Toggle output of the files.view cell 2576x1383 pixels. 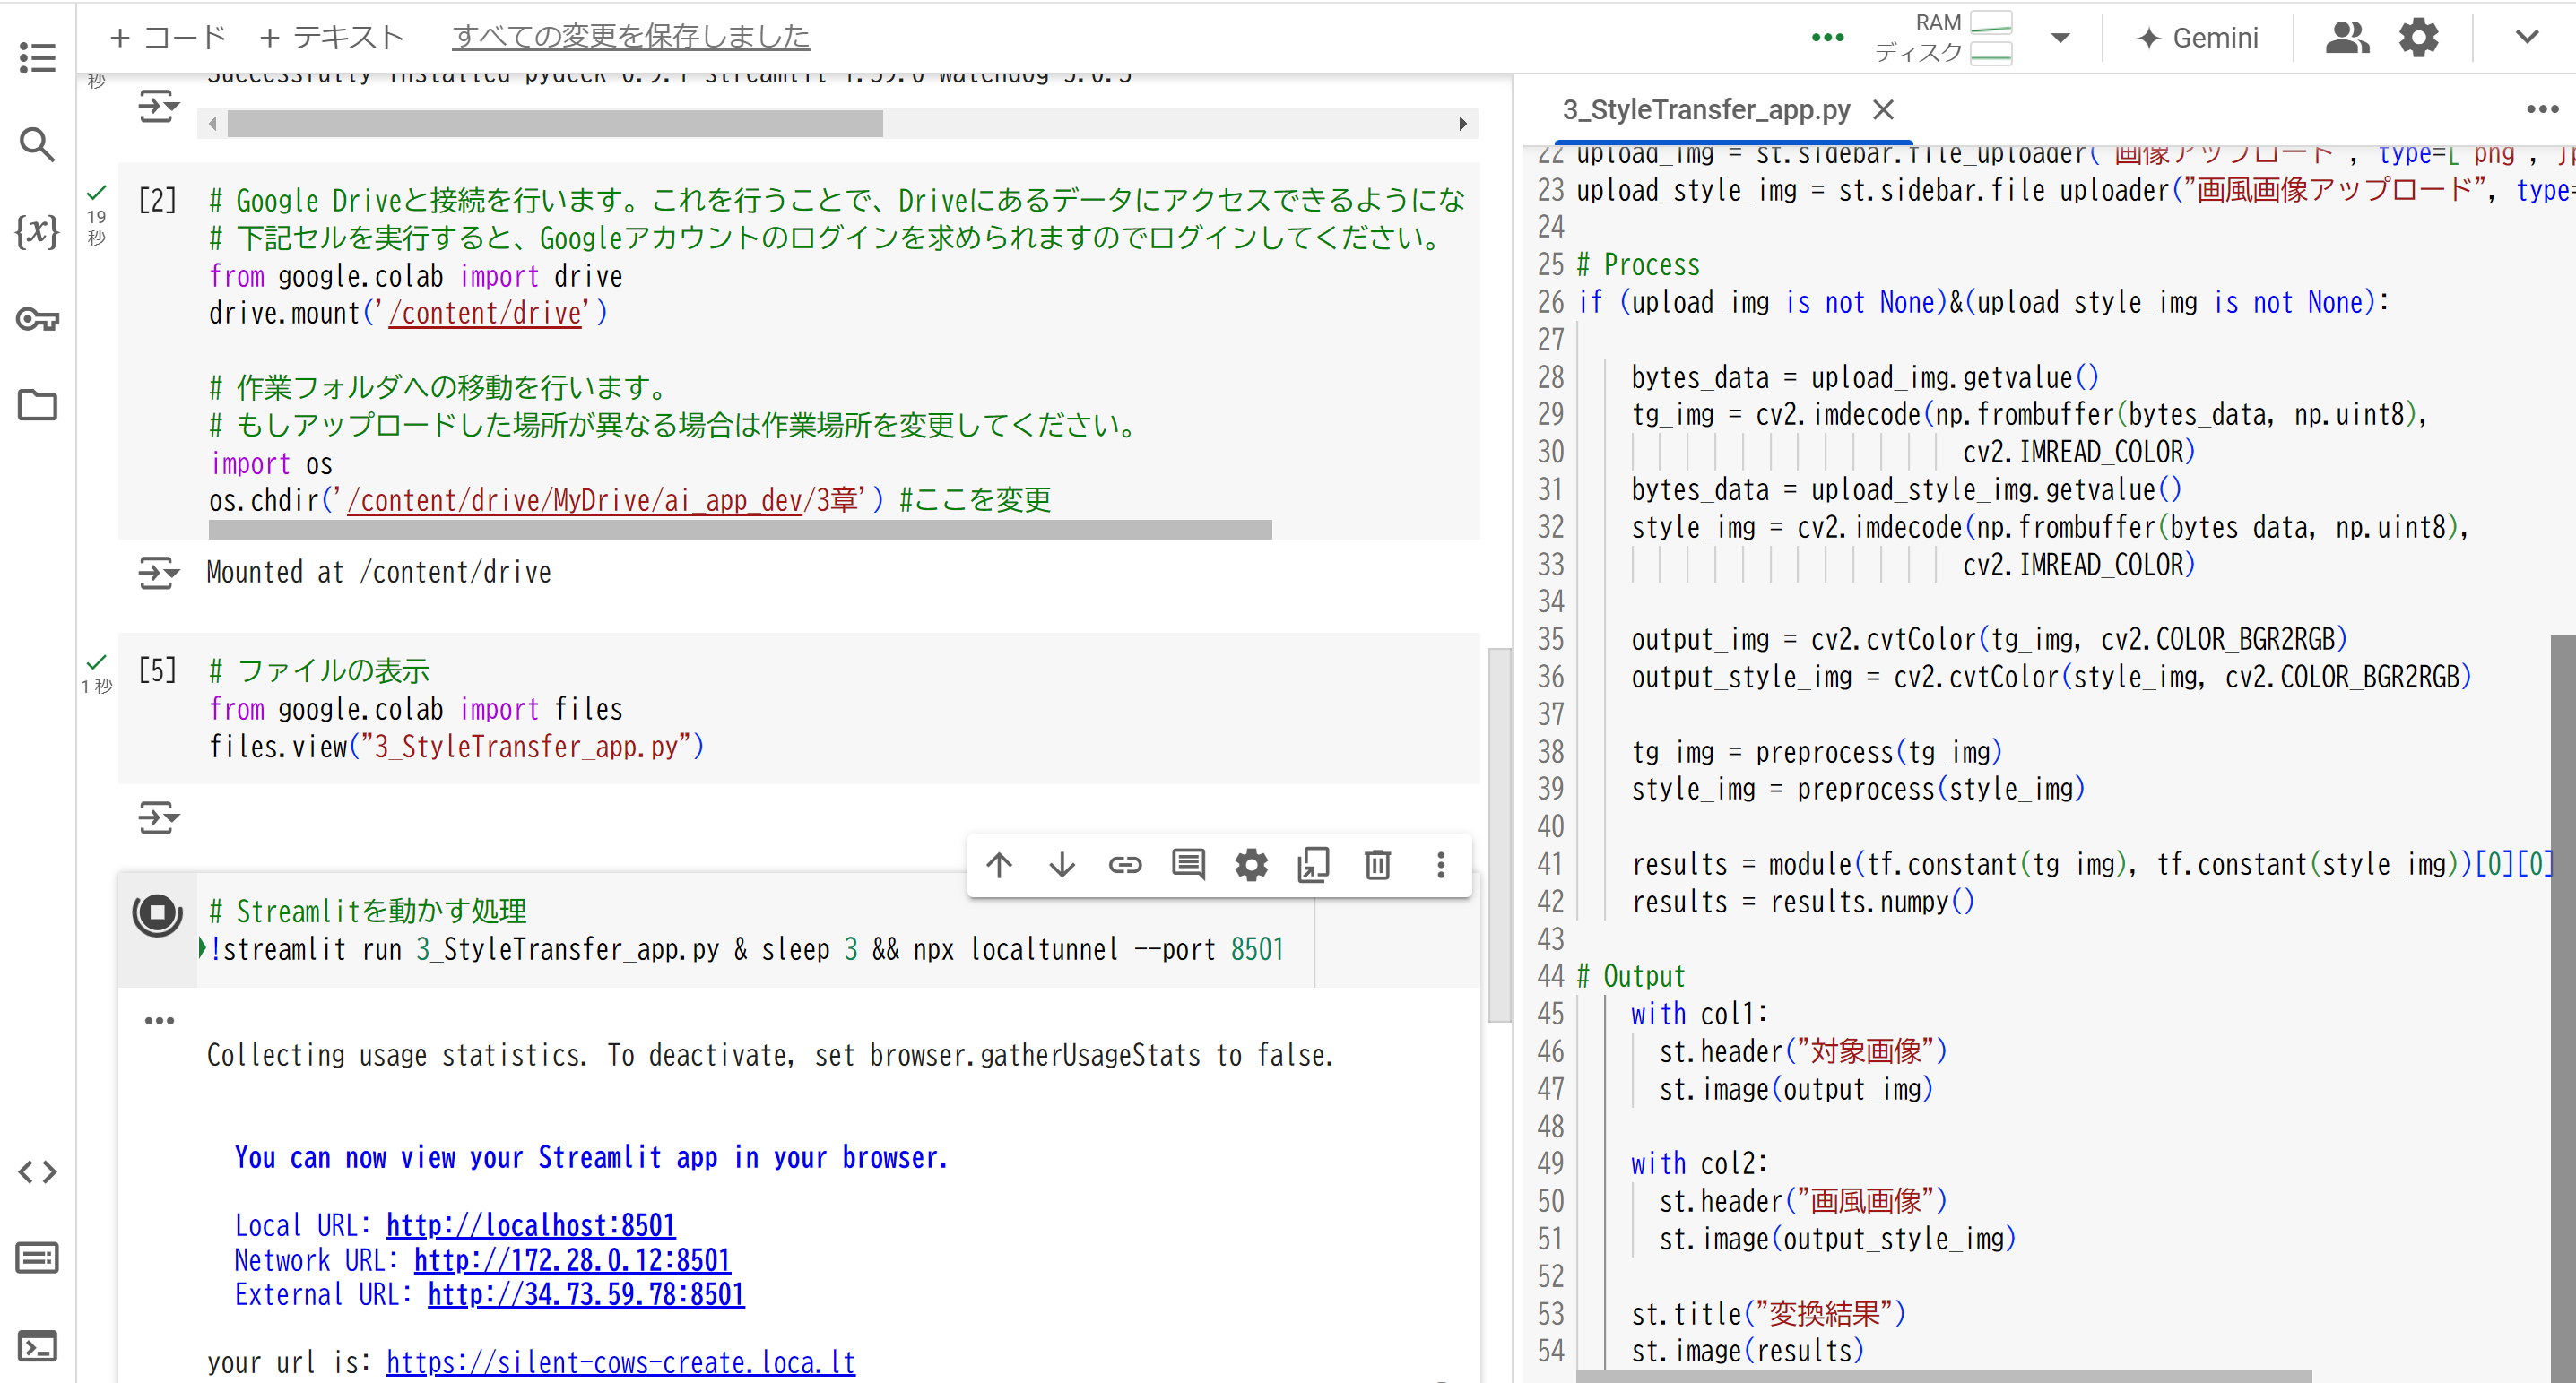[158, 817]
